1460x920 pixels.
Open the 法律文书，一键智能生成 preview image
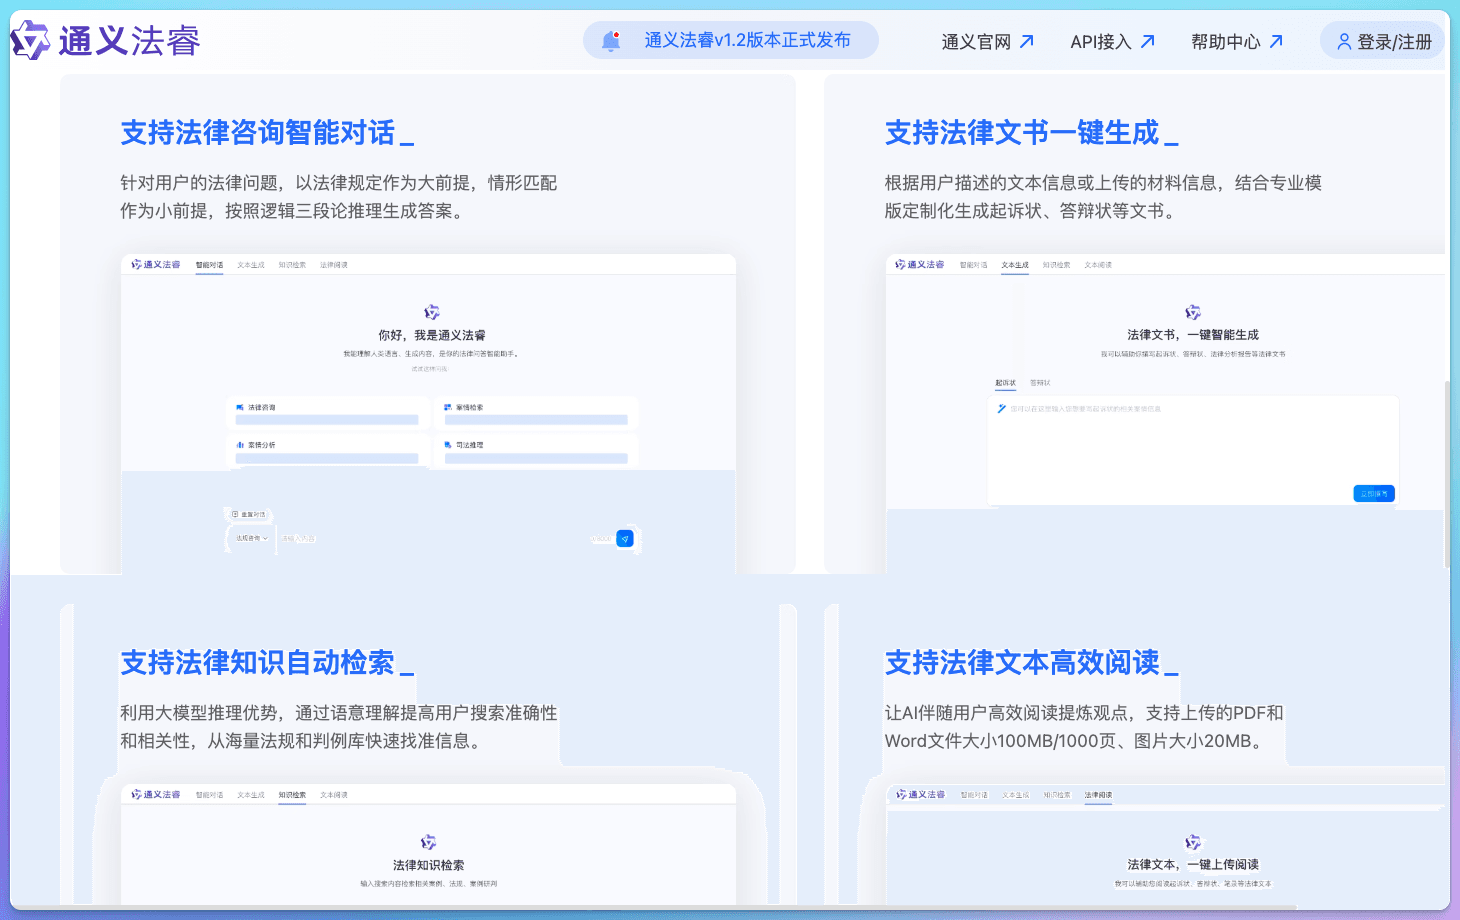tap(1166, 414)
